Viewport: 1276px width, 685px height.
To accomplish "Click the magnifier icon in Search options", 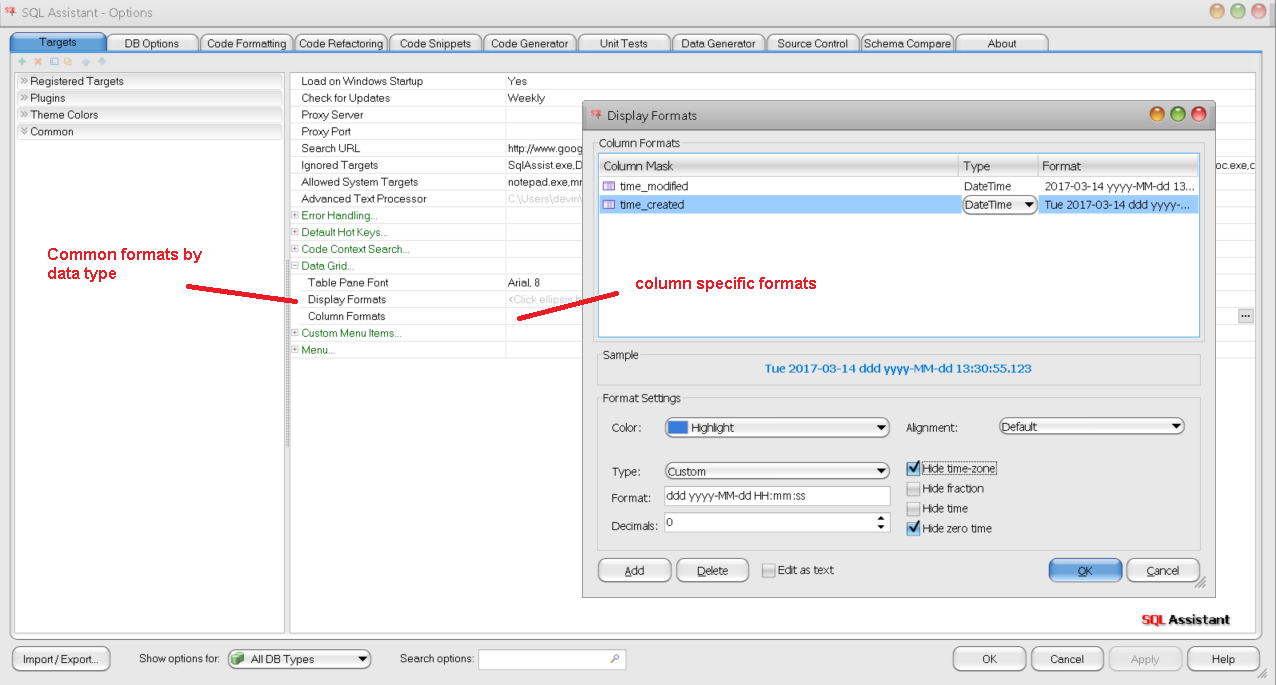I will [615, 659].
